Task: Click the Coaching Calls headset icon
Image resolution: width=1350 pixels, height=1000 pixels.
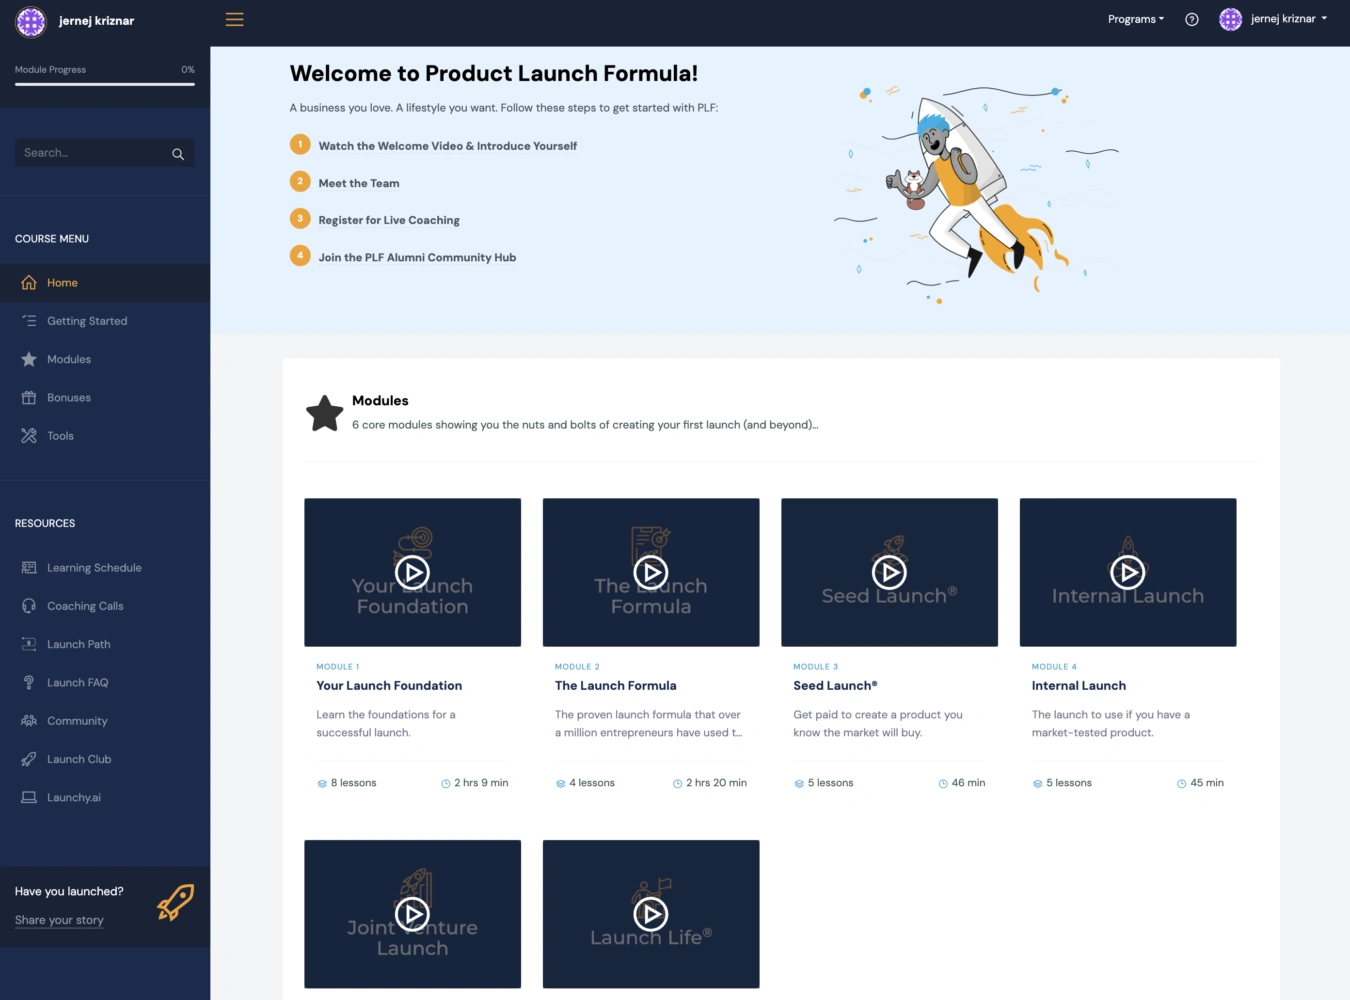Action: click(29, 606)
